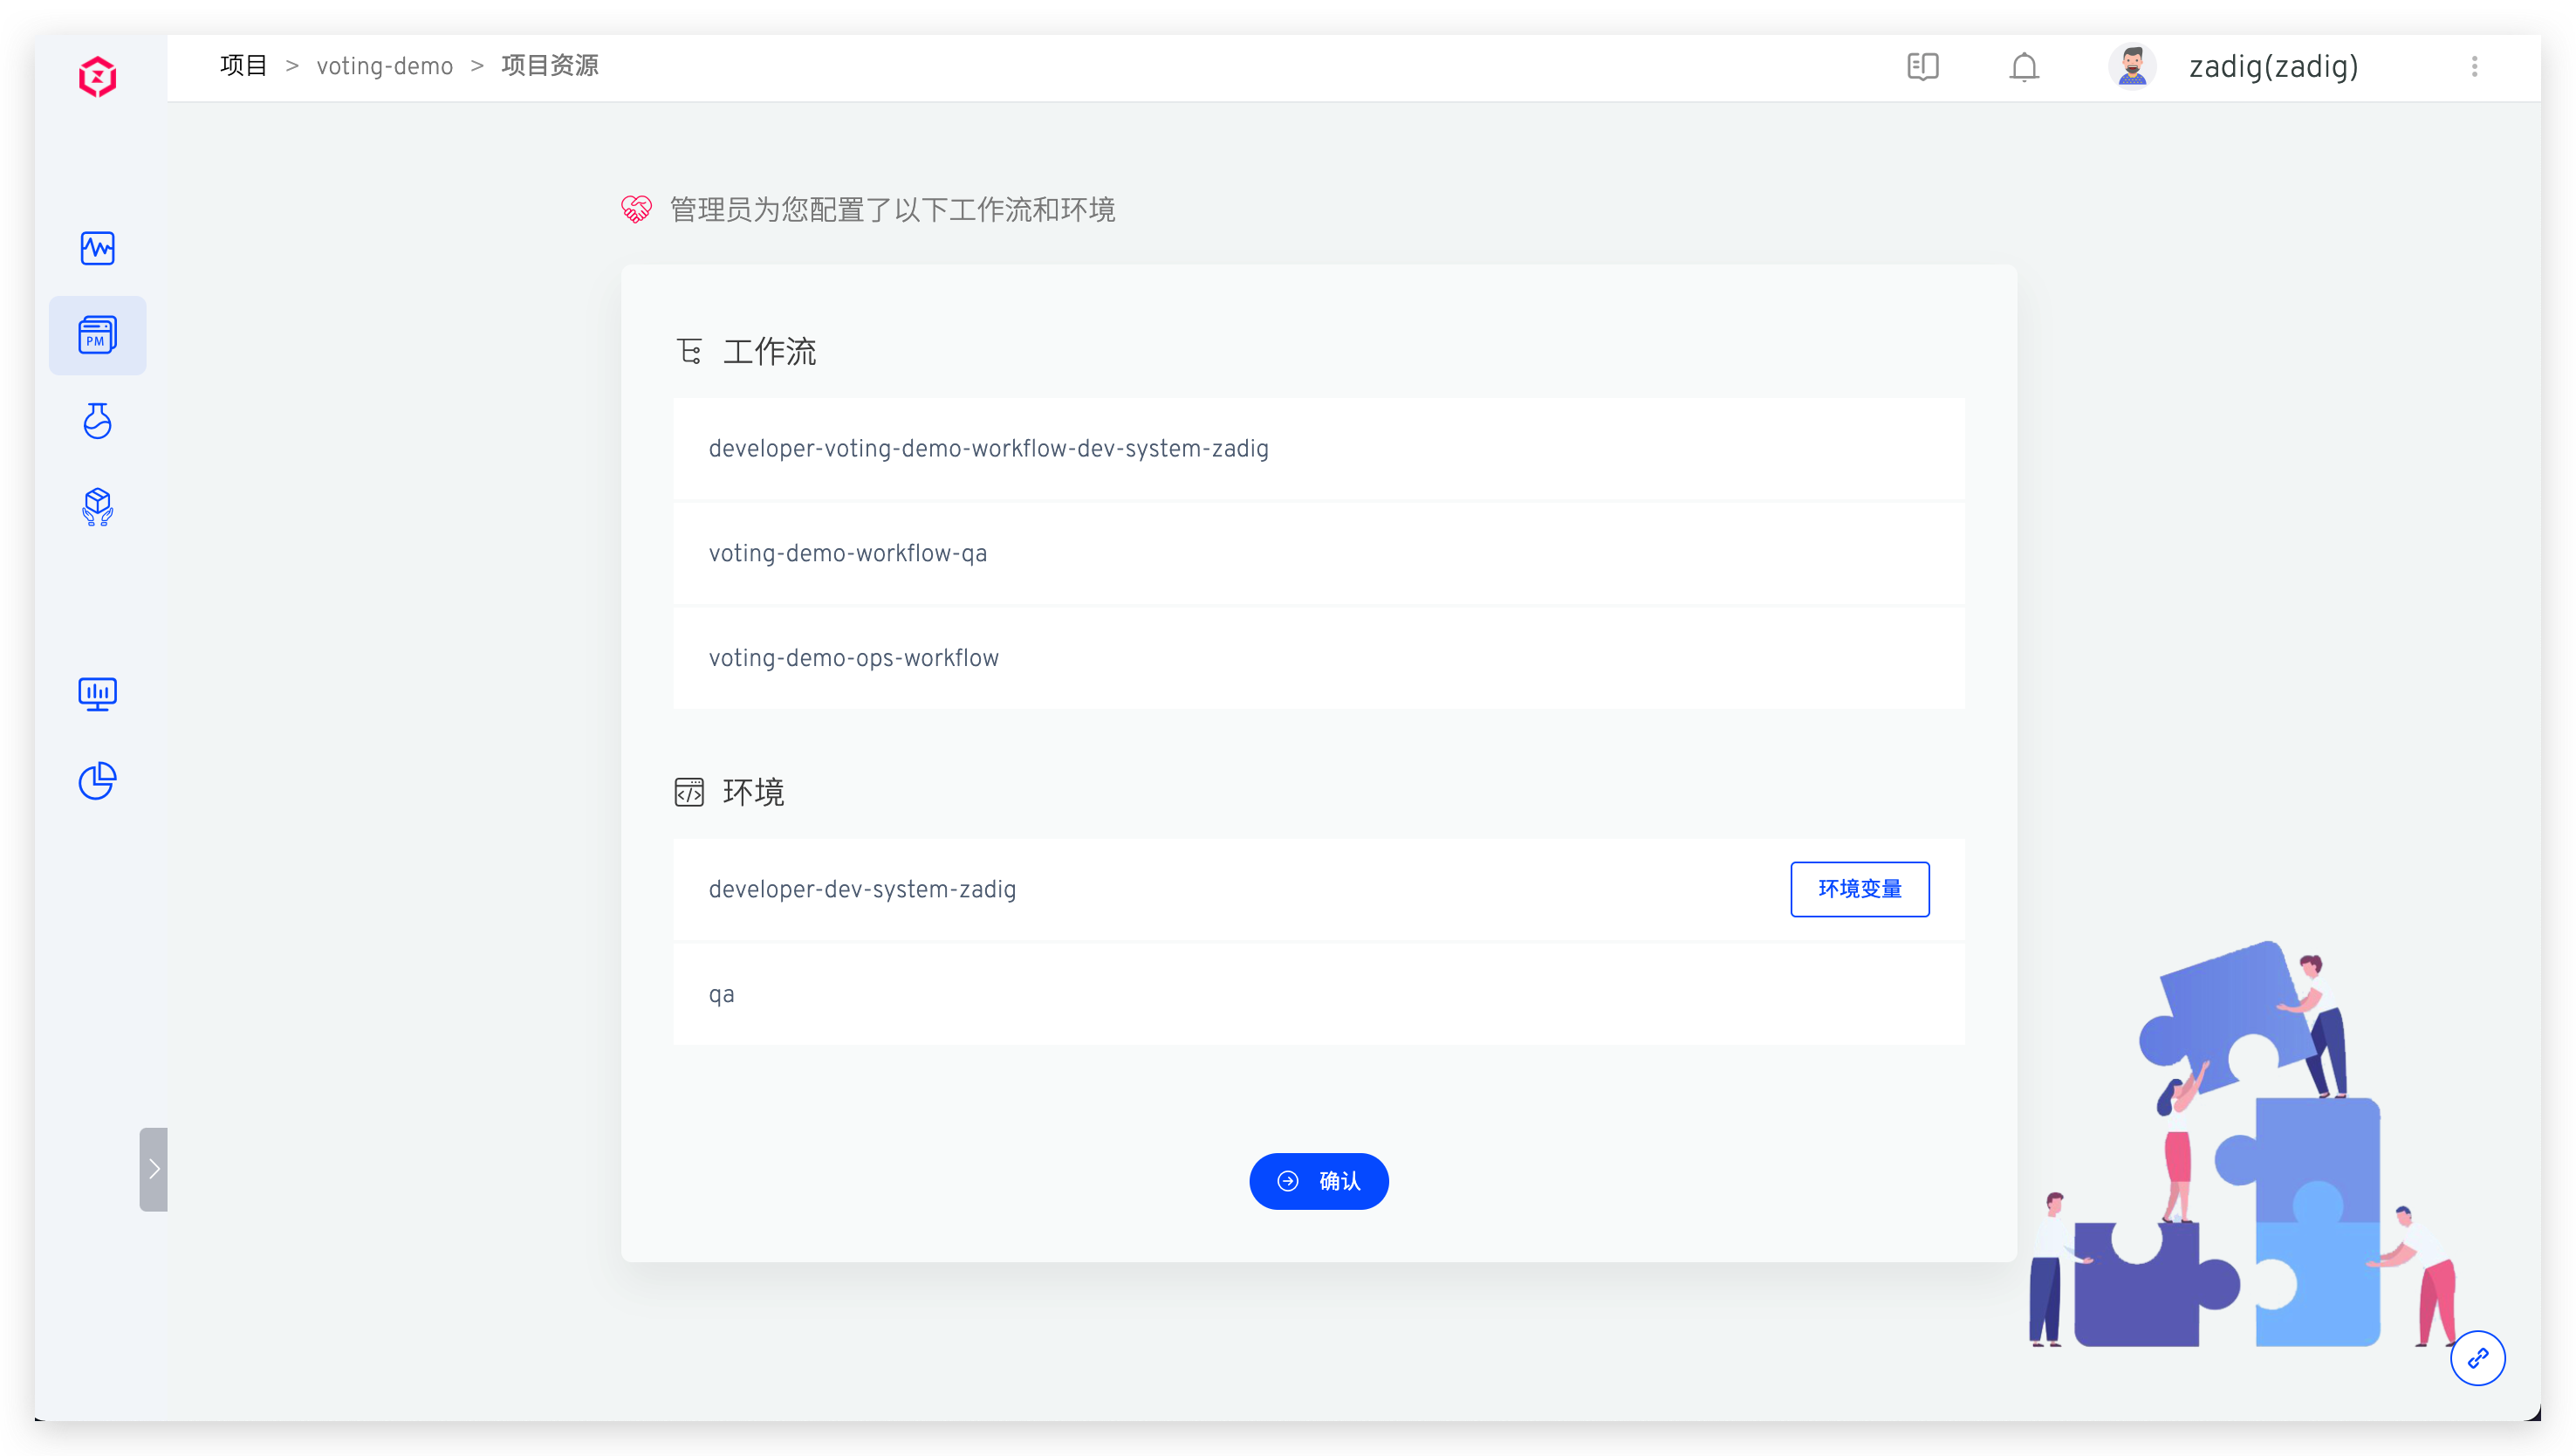Open the flask testing center icon
The width and height of the screenshot is (2576, 1456).
[x=97, y=421]
